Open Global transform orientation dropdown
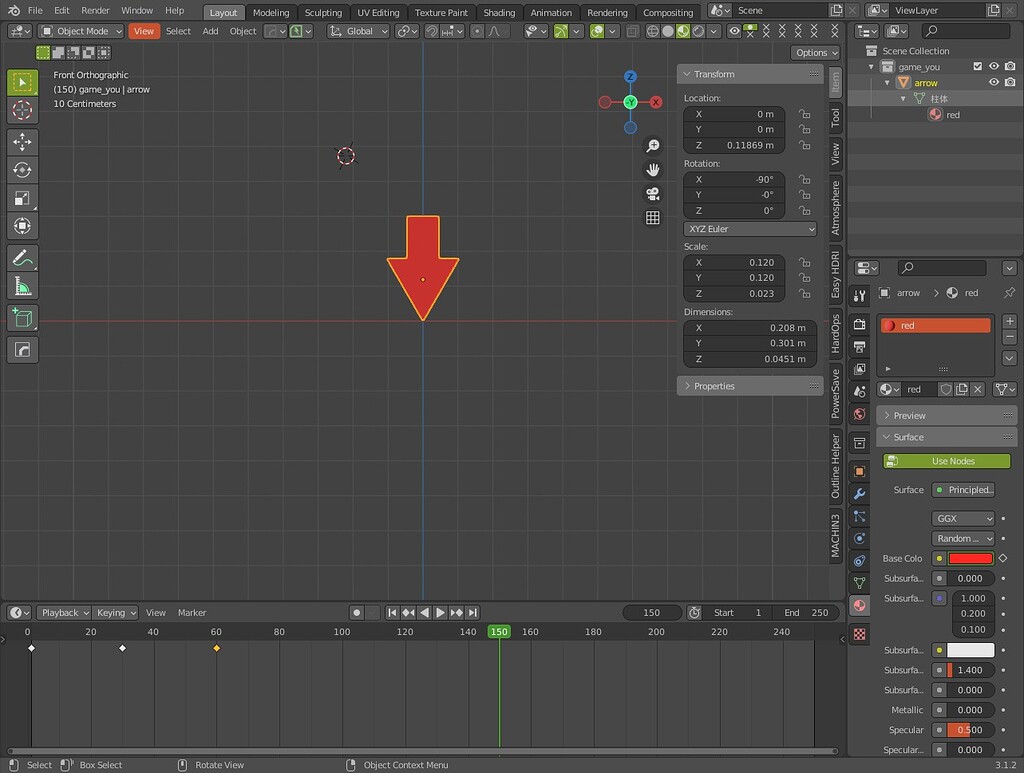1024x773 pixels. coord(358,31)
